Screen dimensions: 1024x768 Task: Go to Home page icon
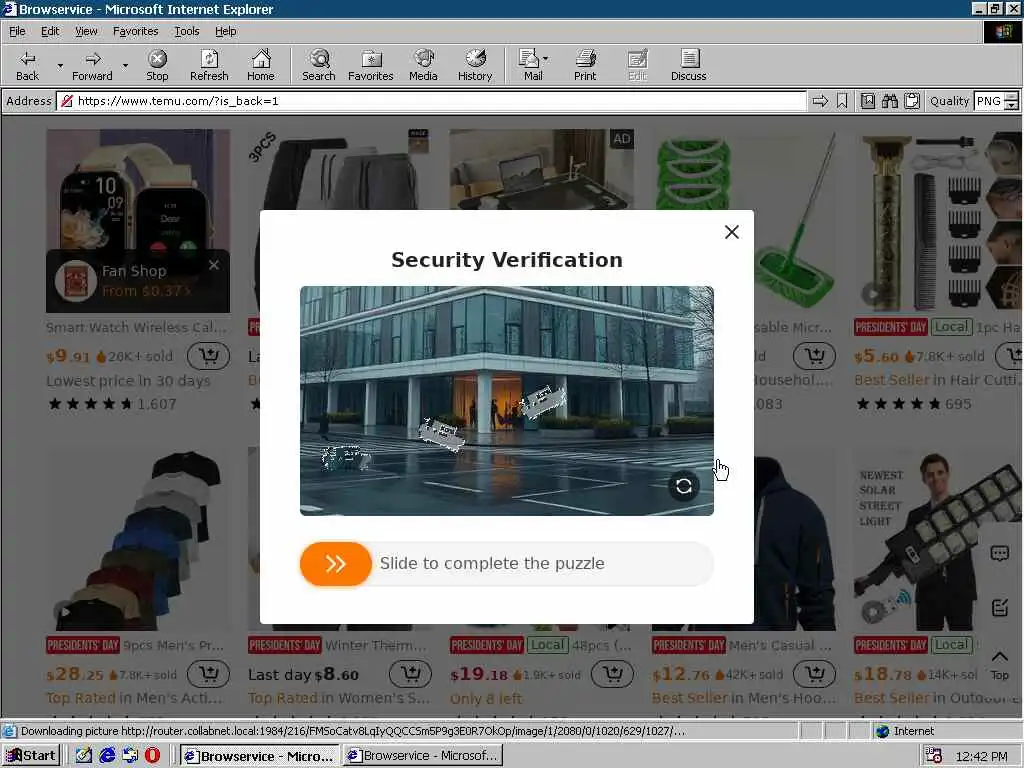(261, 65)
